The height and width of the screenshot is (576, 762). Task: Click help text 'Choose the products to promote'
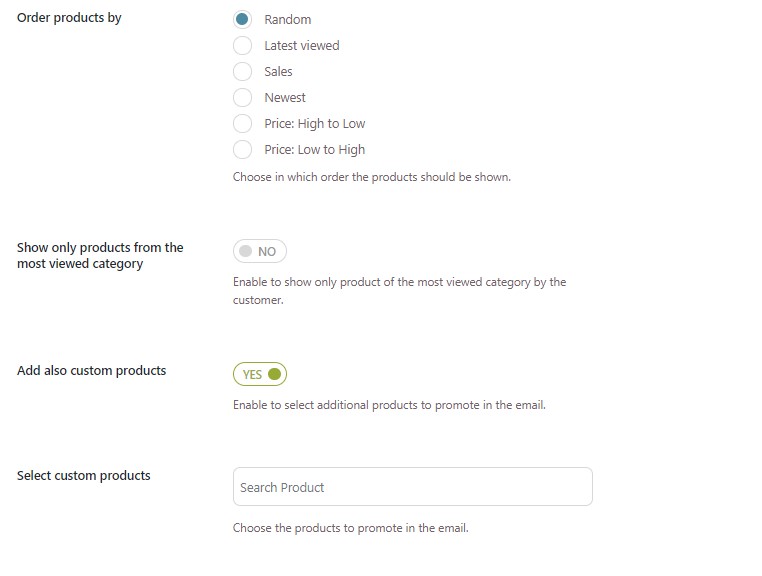point(350,527)
